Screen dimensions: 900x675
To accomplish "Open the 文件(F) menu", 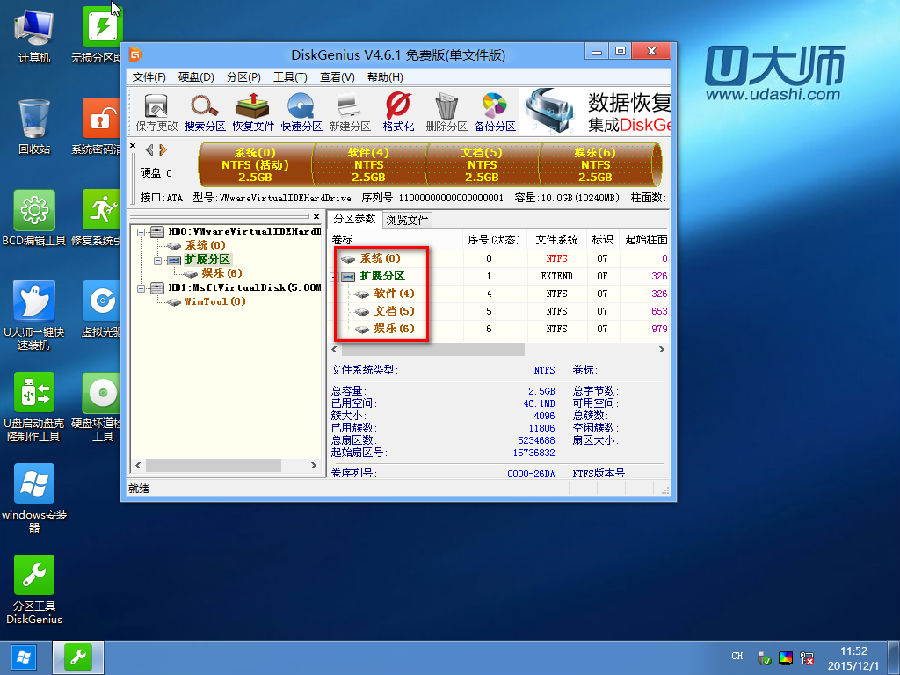I will [x=149, y=77].
